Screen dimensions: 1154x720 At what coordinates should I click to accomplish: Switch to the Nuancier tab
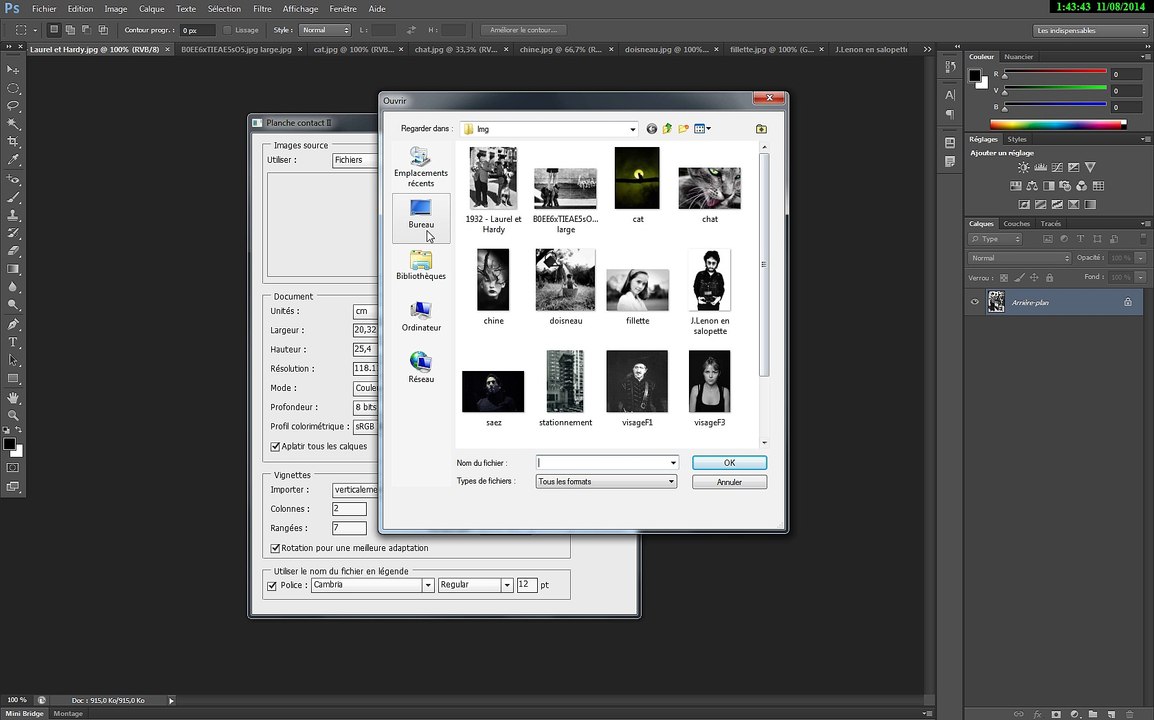pos(1019,57)
